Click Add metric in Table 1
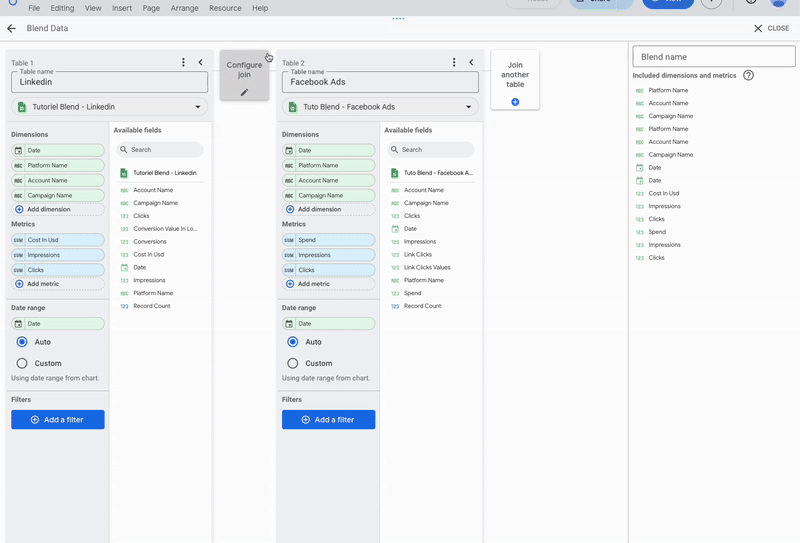The height and width of the screenshot is (543, 800). [x=58, y=284]
